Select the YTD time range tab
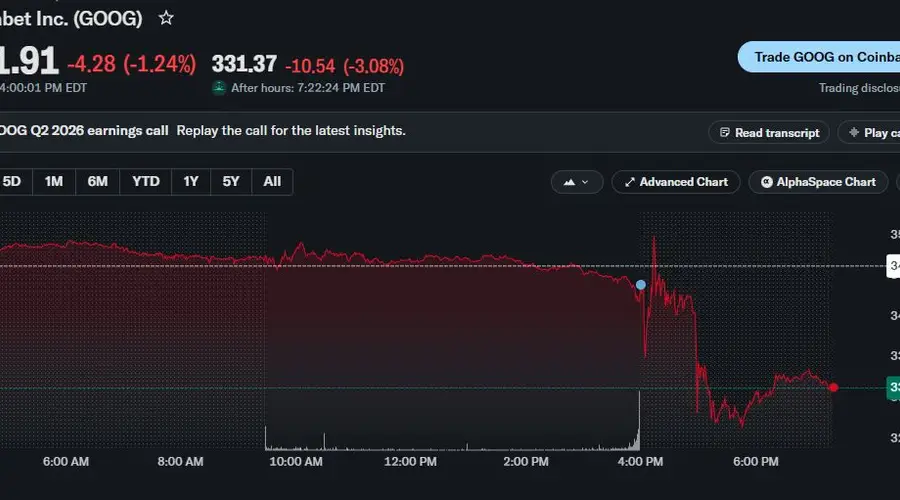The height and width of the screenshot is (500, 900). [x=146, y=182]
